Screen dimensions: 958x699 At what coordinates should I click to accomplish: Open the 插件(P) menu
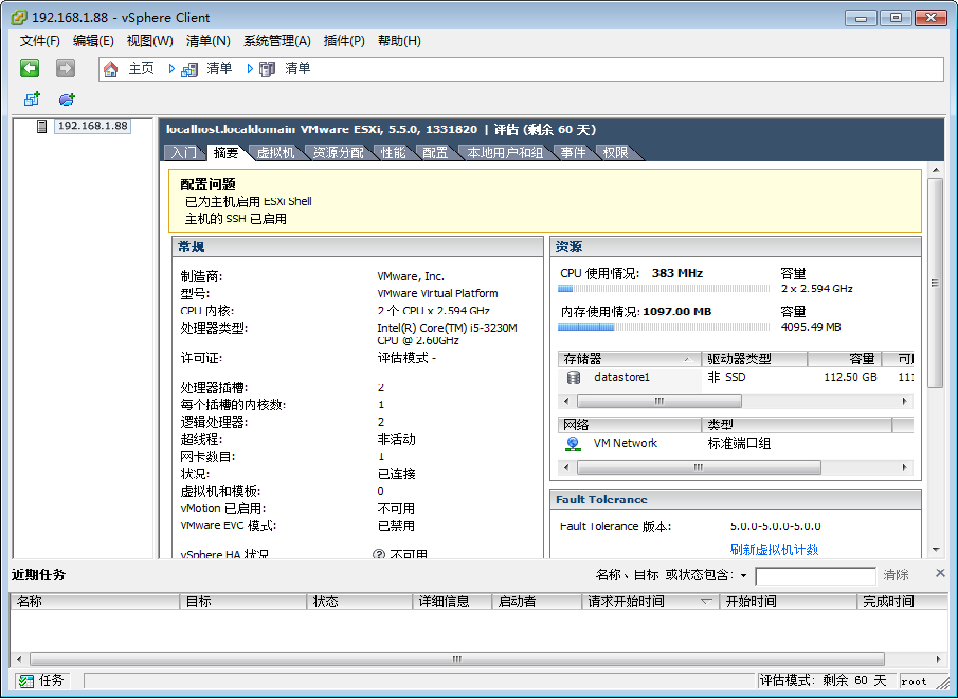[344, 41]
